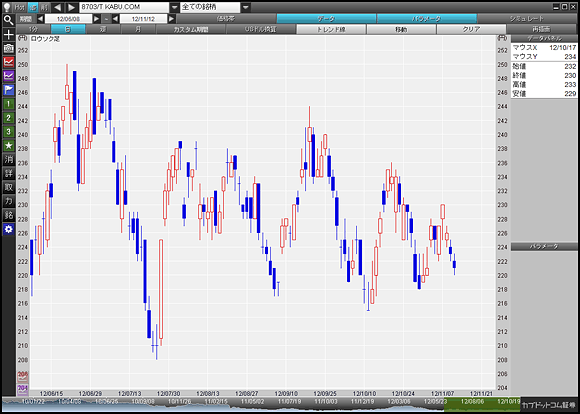580x414 pixels.
Task: Step the start date 12/05/08 forward
Action: (x=97, y=18)
